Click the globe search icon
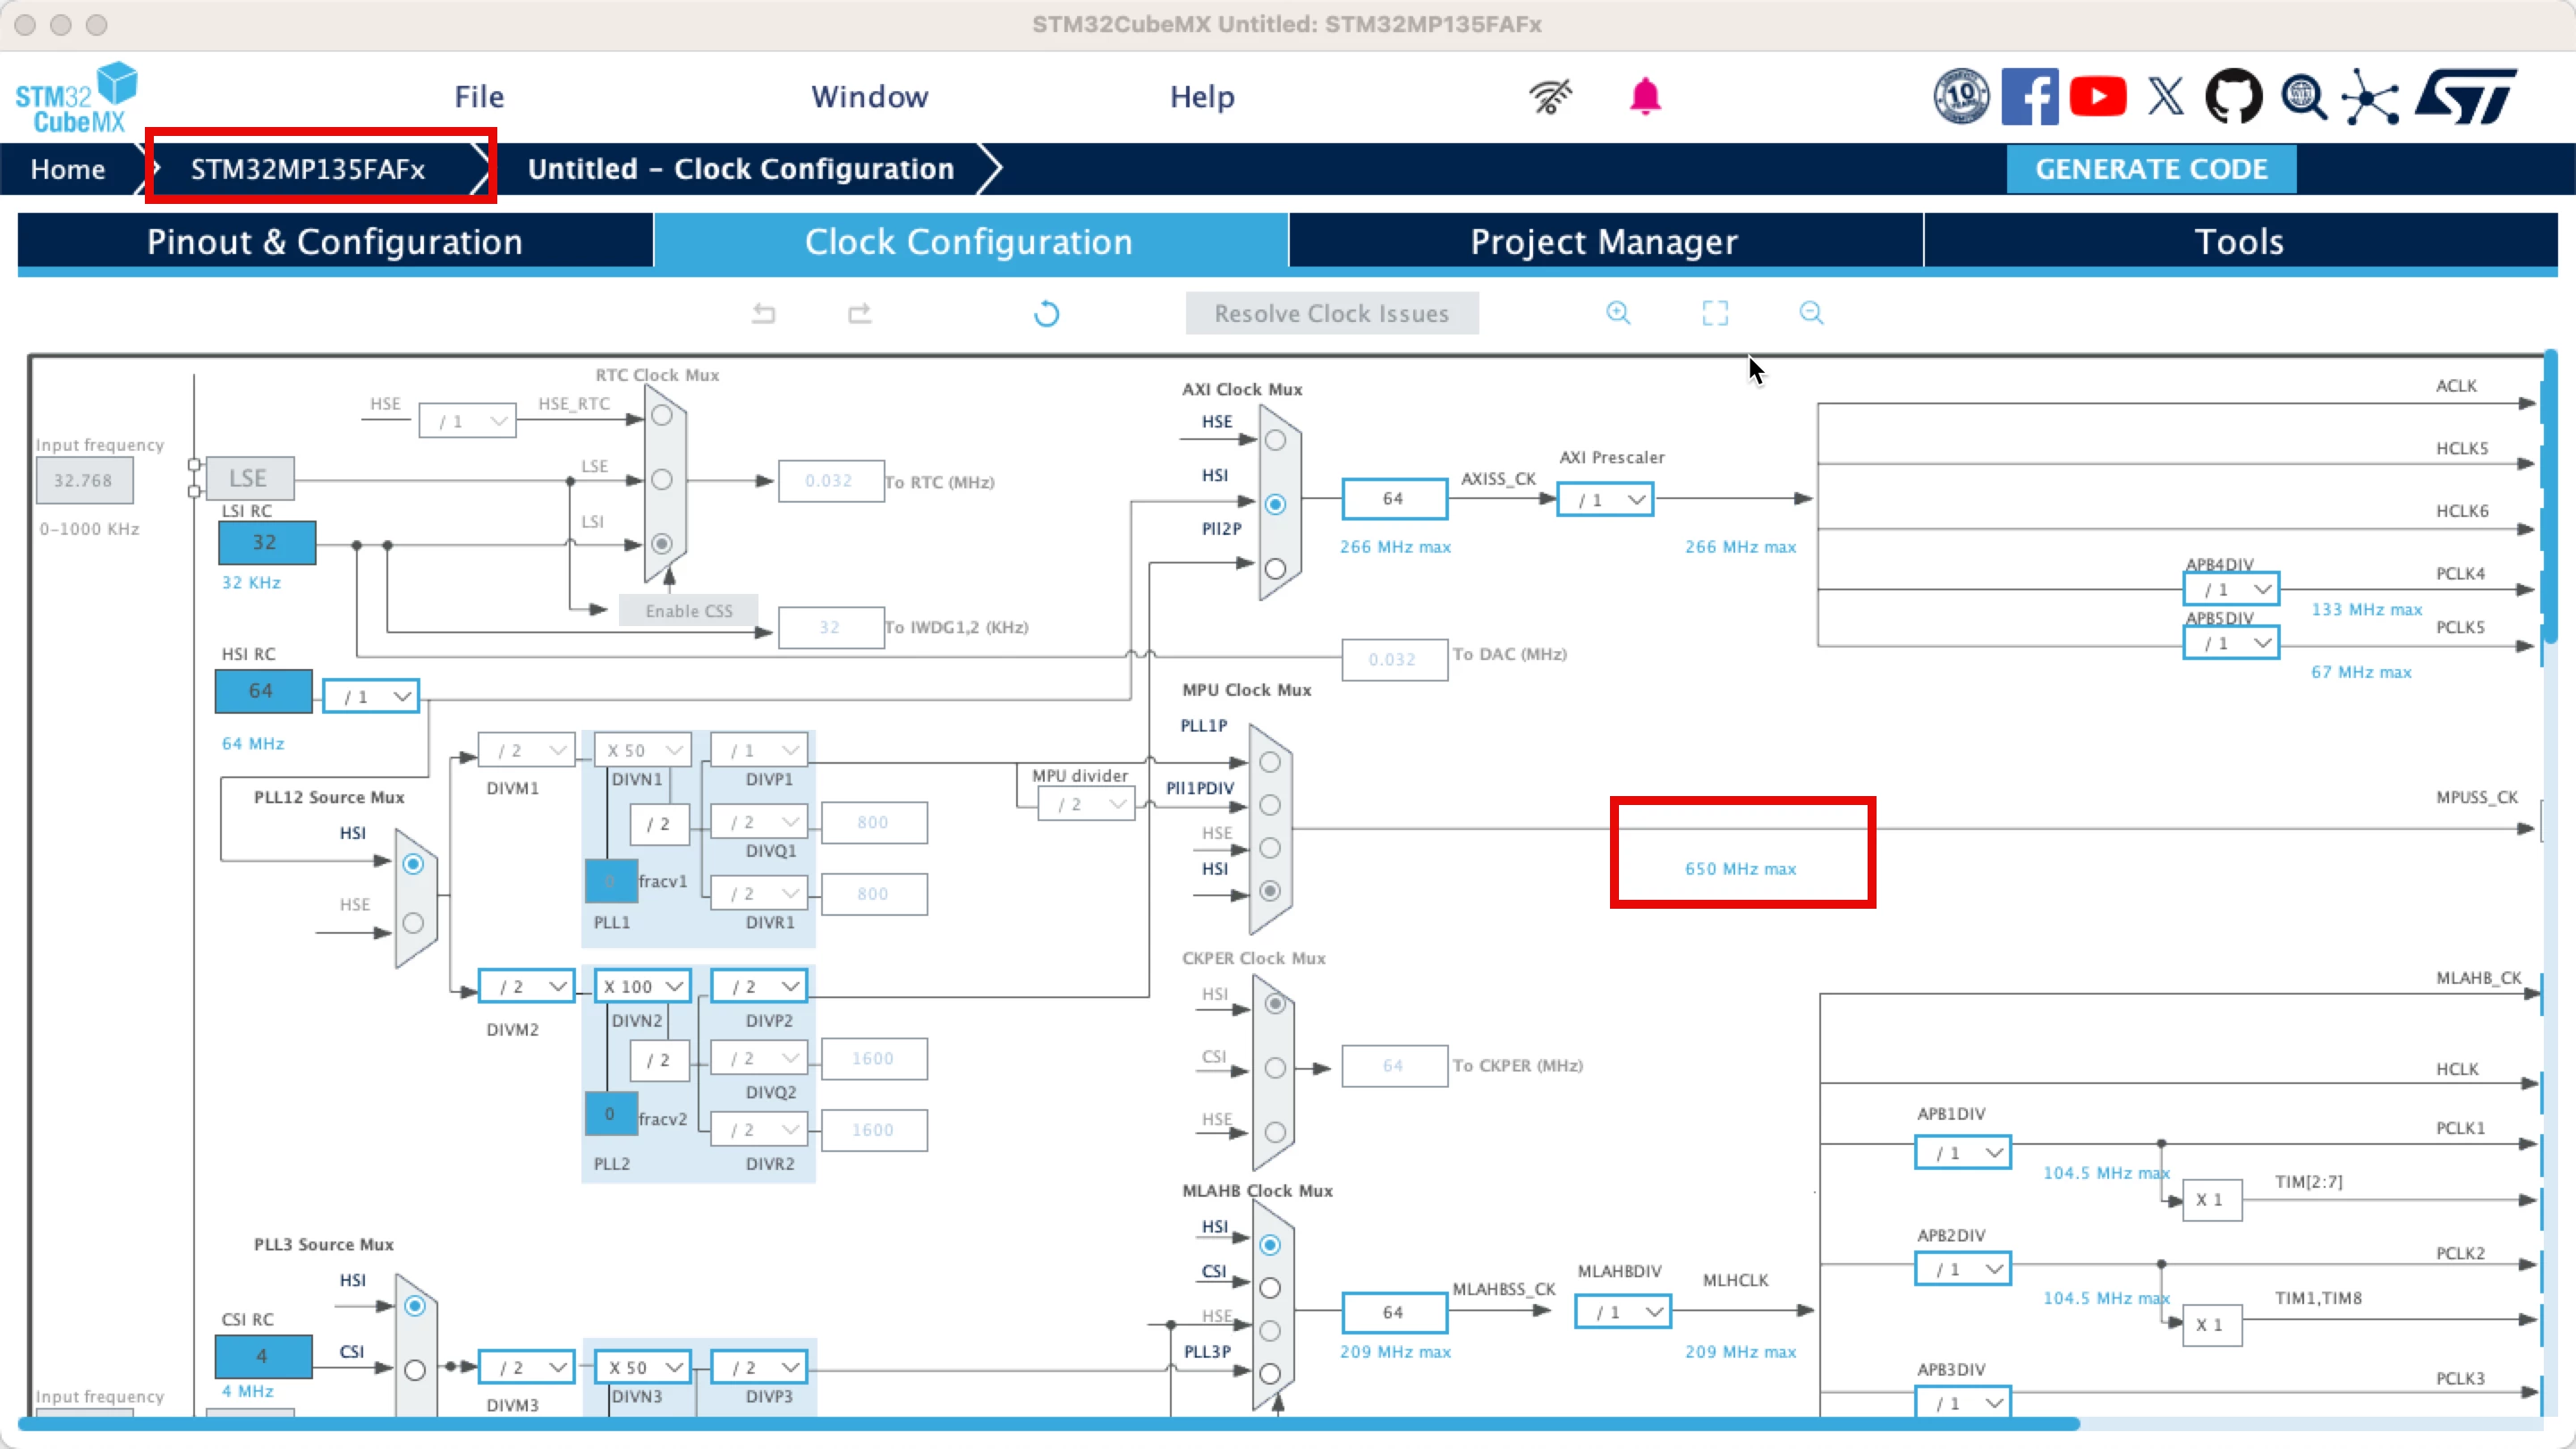 pyautogui.click(x=2303, y=97)
